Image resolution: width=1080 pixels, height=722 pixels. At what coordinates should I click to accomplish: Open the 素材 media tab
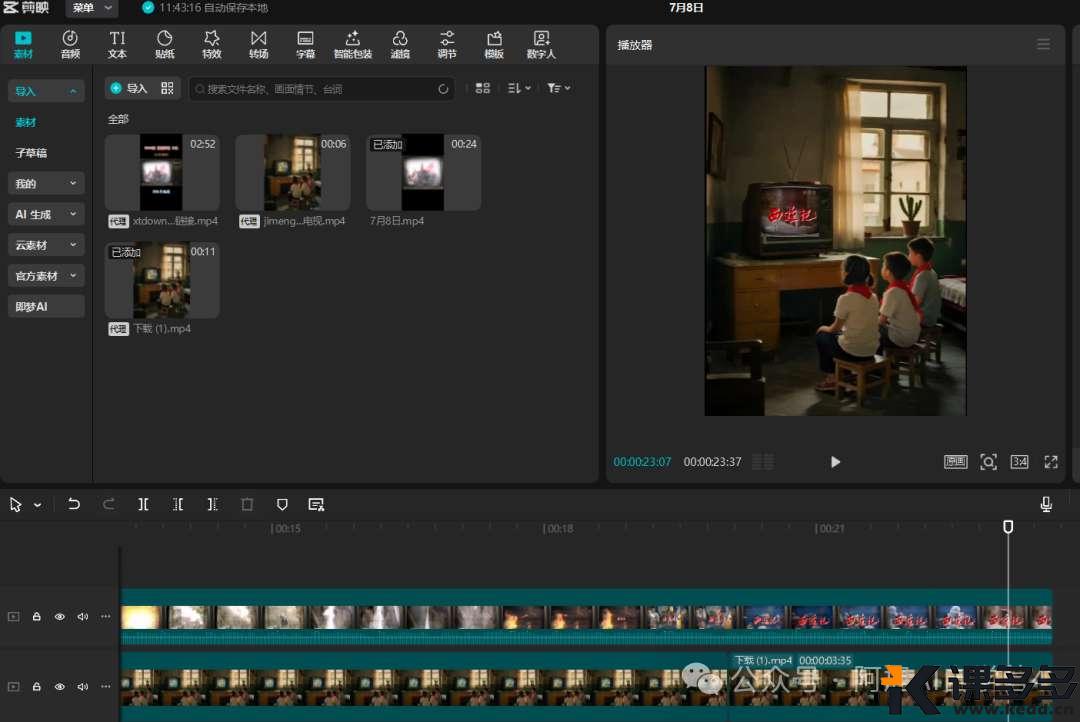23,45
